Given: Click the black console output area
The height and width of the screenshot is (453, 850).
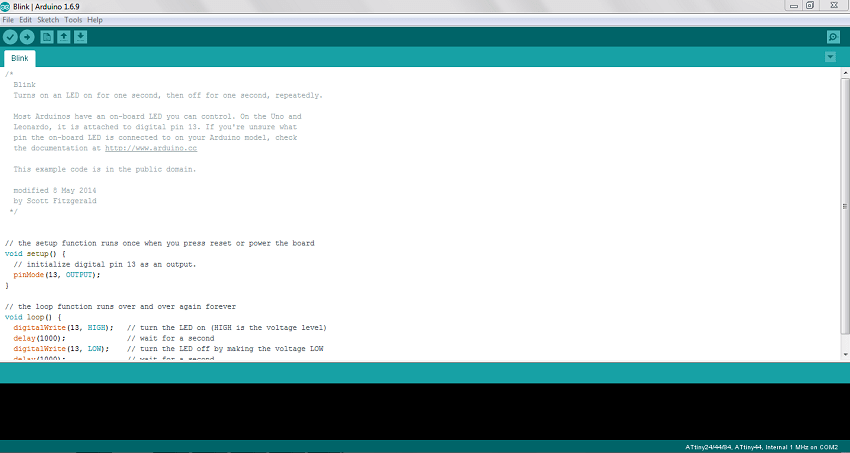Looking at the screenshot, I should (x=425, y=411).
